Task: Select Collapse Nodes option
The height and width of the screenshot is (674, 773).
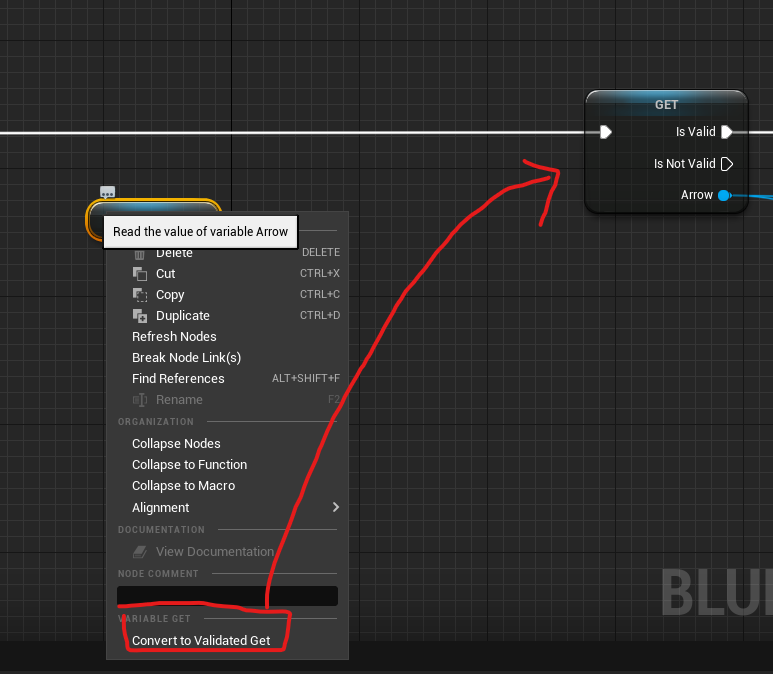Action: pyautogui.click(x=227, y=444)
